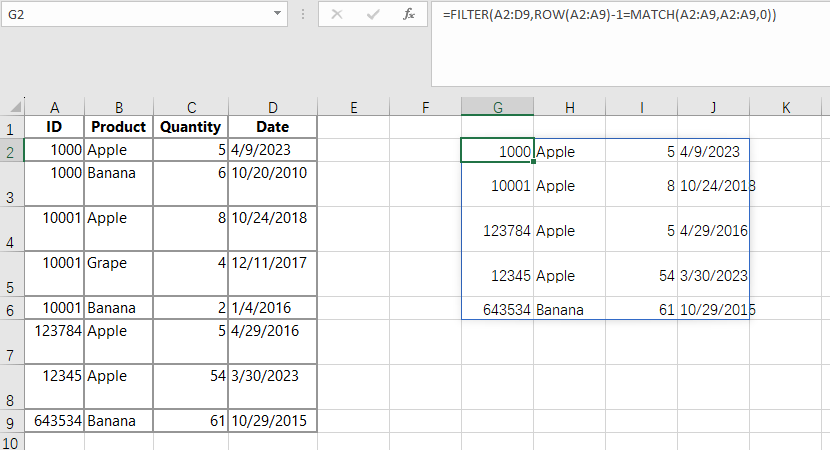Select cell D6 with date 1/4/2016

(273, 308)
